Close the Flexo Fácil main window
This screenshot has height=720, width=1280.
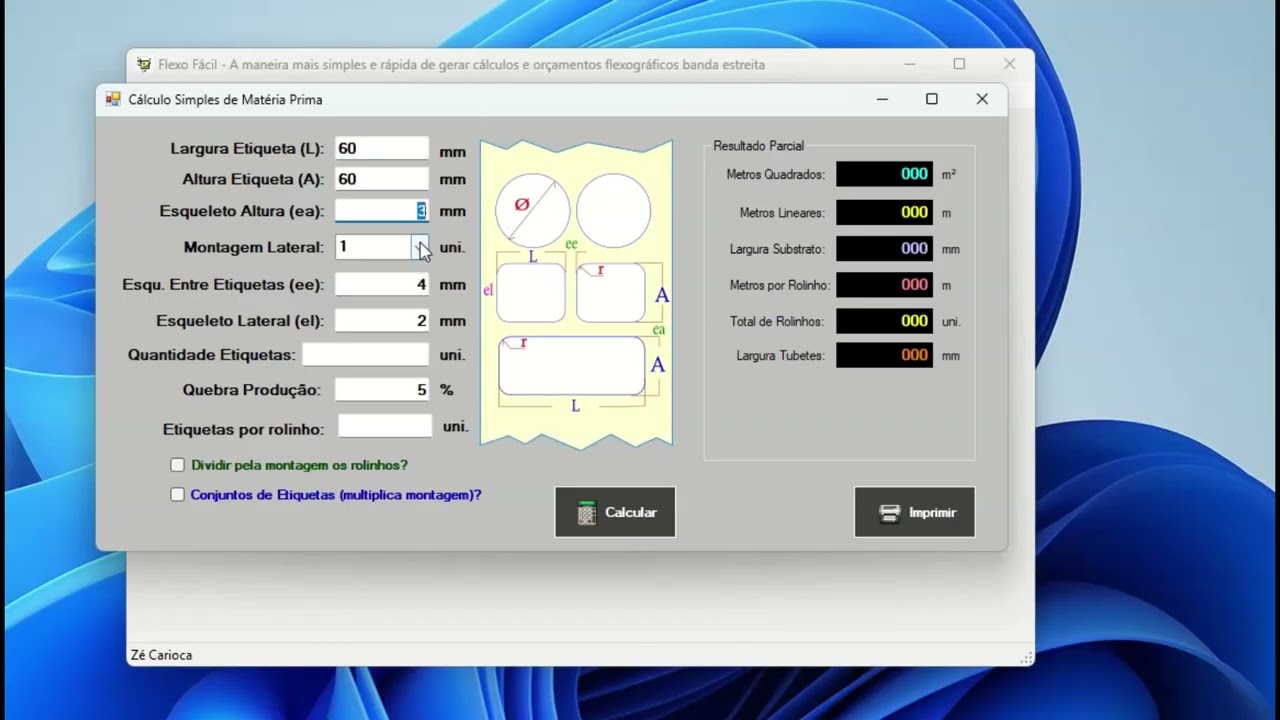click(1009, 64)
